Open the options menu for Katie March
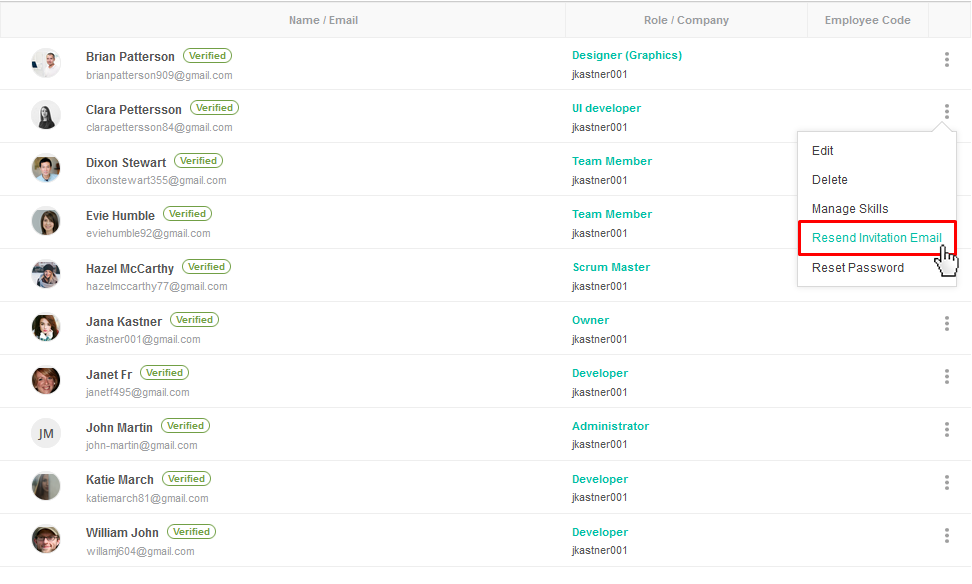Image resolution: width=972 pixels, height=584 pixels. point(946,482)
